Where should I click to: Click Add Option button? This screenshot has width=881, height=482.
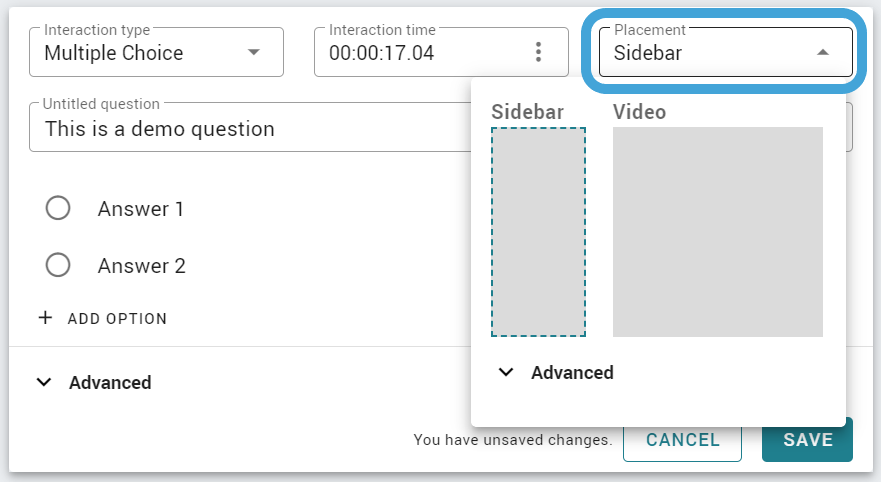103,319
